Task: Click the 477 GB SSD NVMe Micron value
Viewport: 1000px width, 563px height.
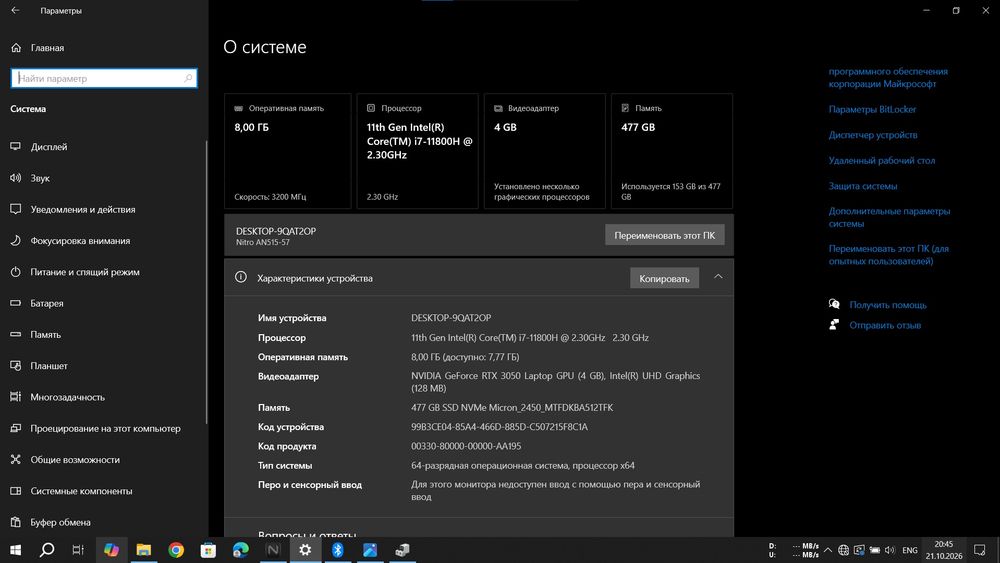Action: point(512,407)
